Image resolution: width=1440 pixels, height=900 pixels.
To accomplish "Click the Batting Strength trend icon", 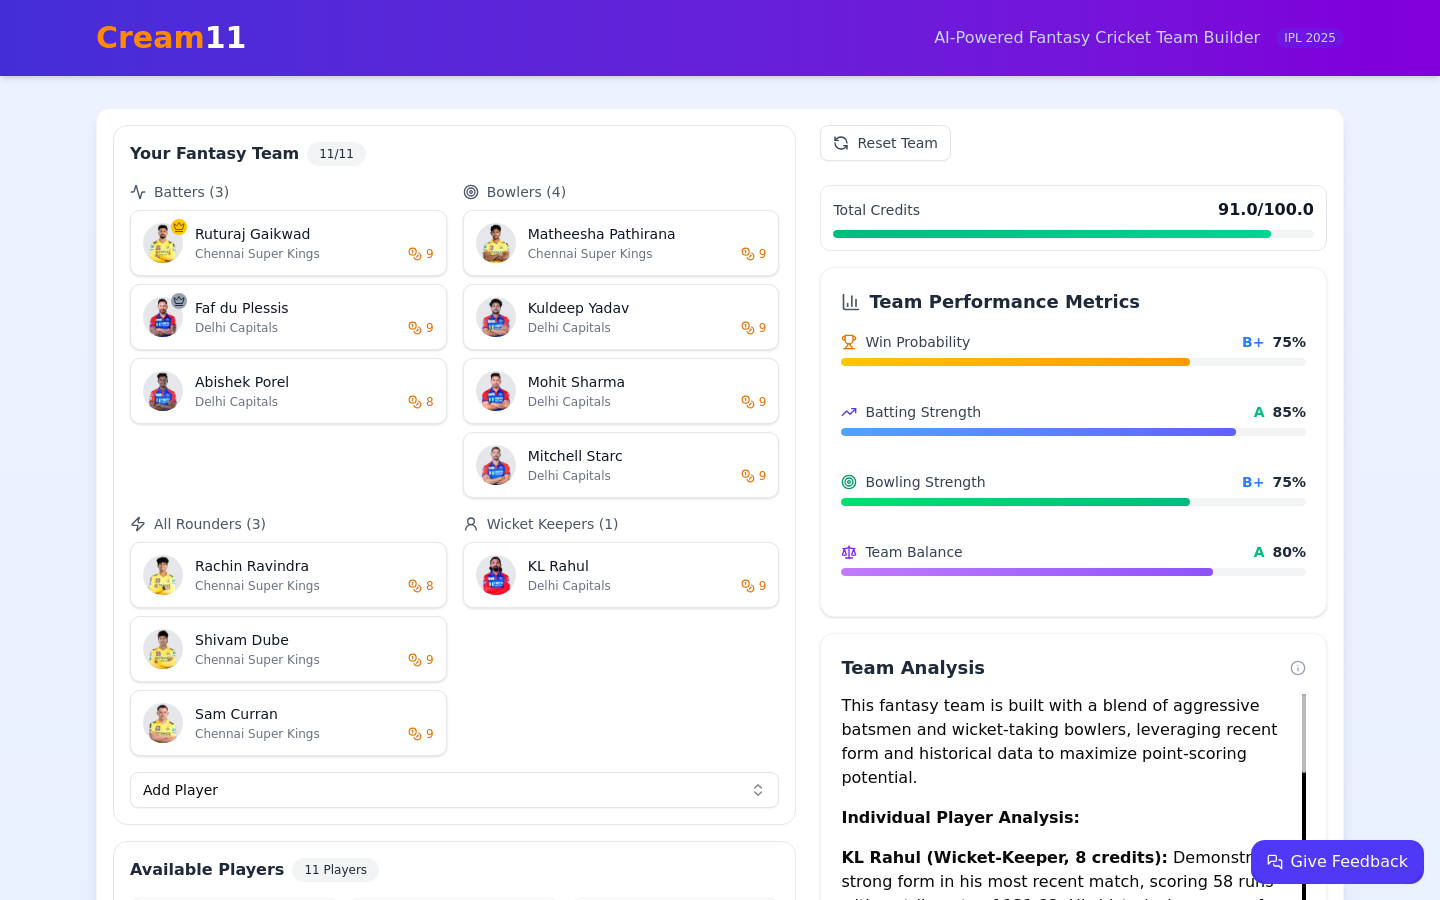I will pos(849,412).
